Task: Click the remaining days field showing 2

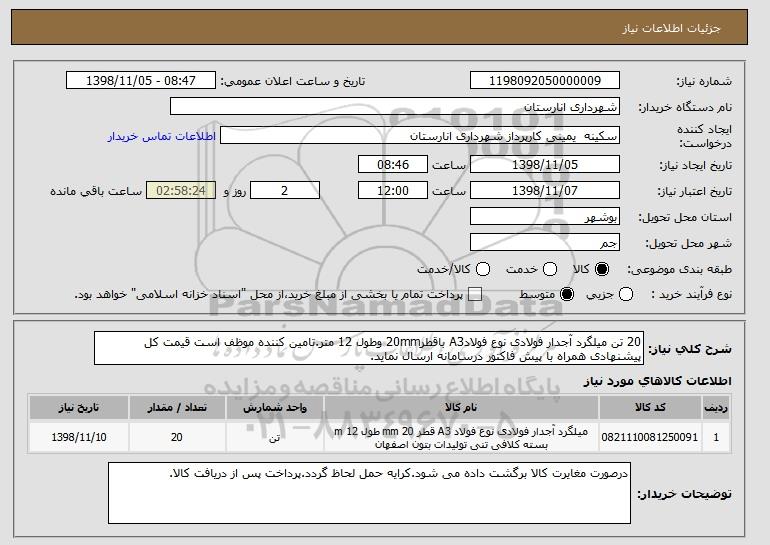Action: (x=285, y=191)
